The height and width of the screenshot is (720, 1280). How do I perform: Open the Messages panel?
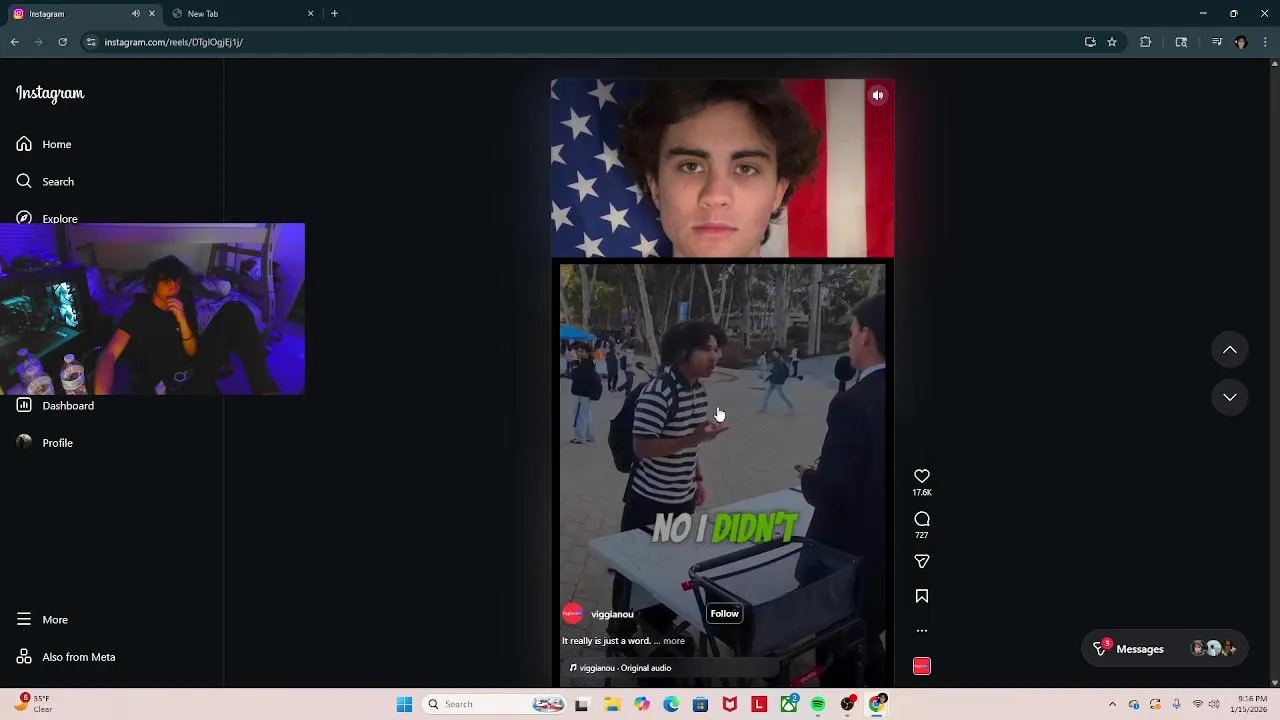point(1166,649)
